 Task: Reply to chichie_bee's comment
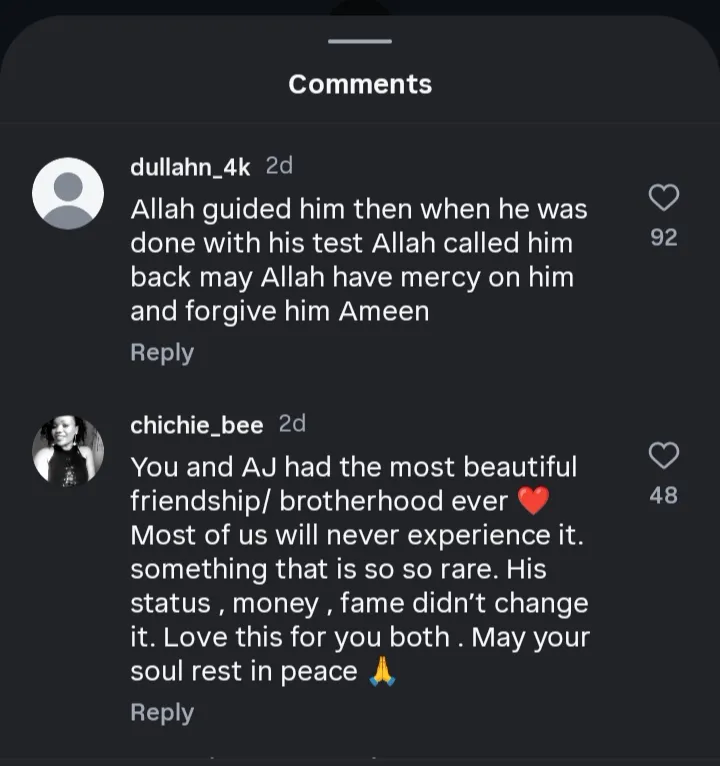pos(162,712)
